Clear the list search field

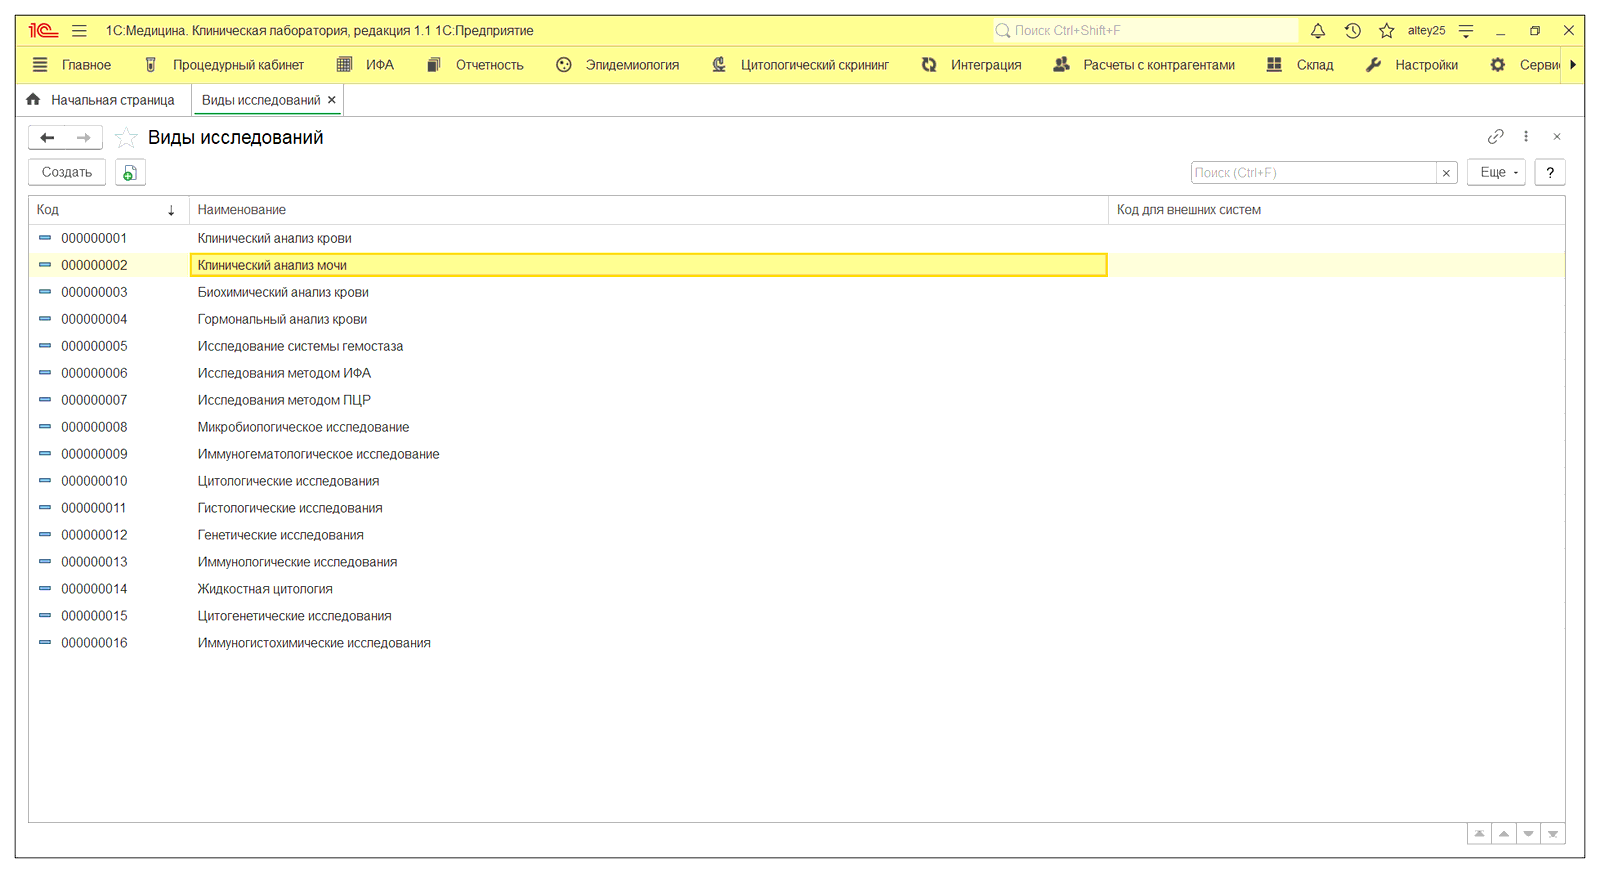[1446, 173]
